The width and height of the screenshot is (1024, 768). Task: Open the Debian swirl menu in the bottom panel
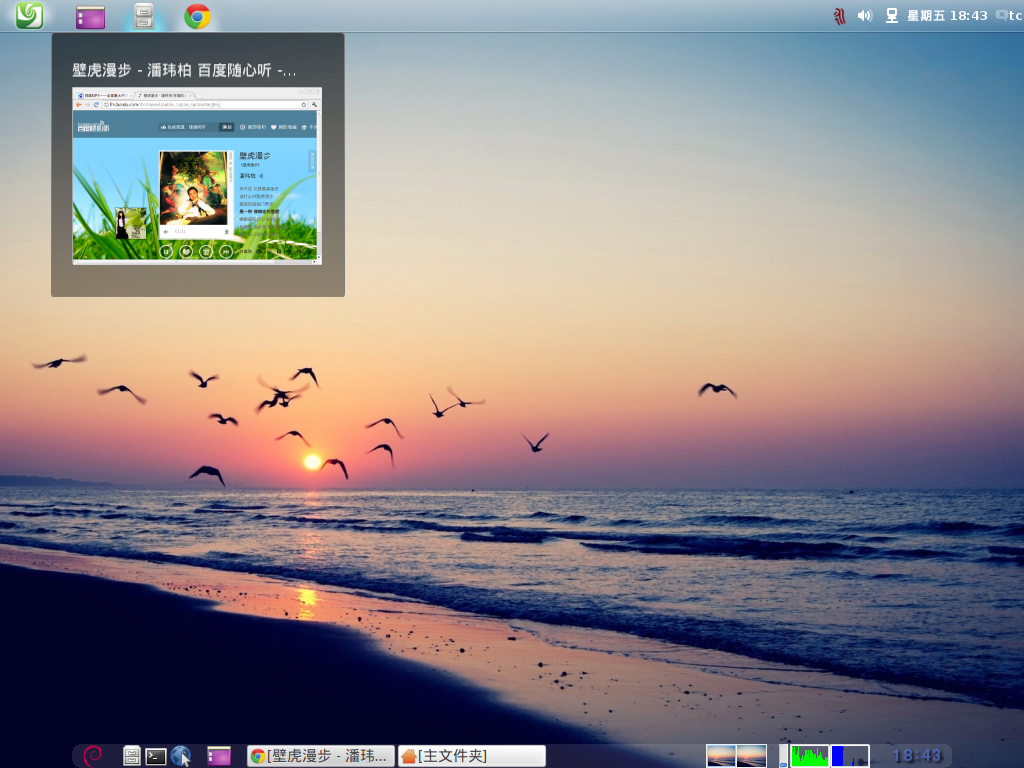(x=93, y=756)
